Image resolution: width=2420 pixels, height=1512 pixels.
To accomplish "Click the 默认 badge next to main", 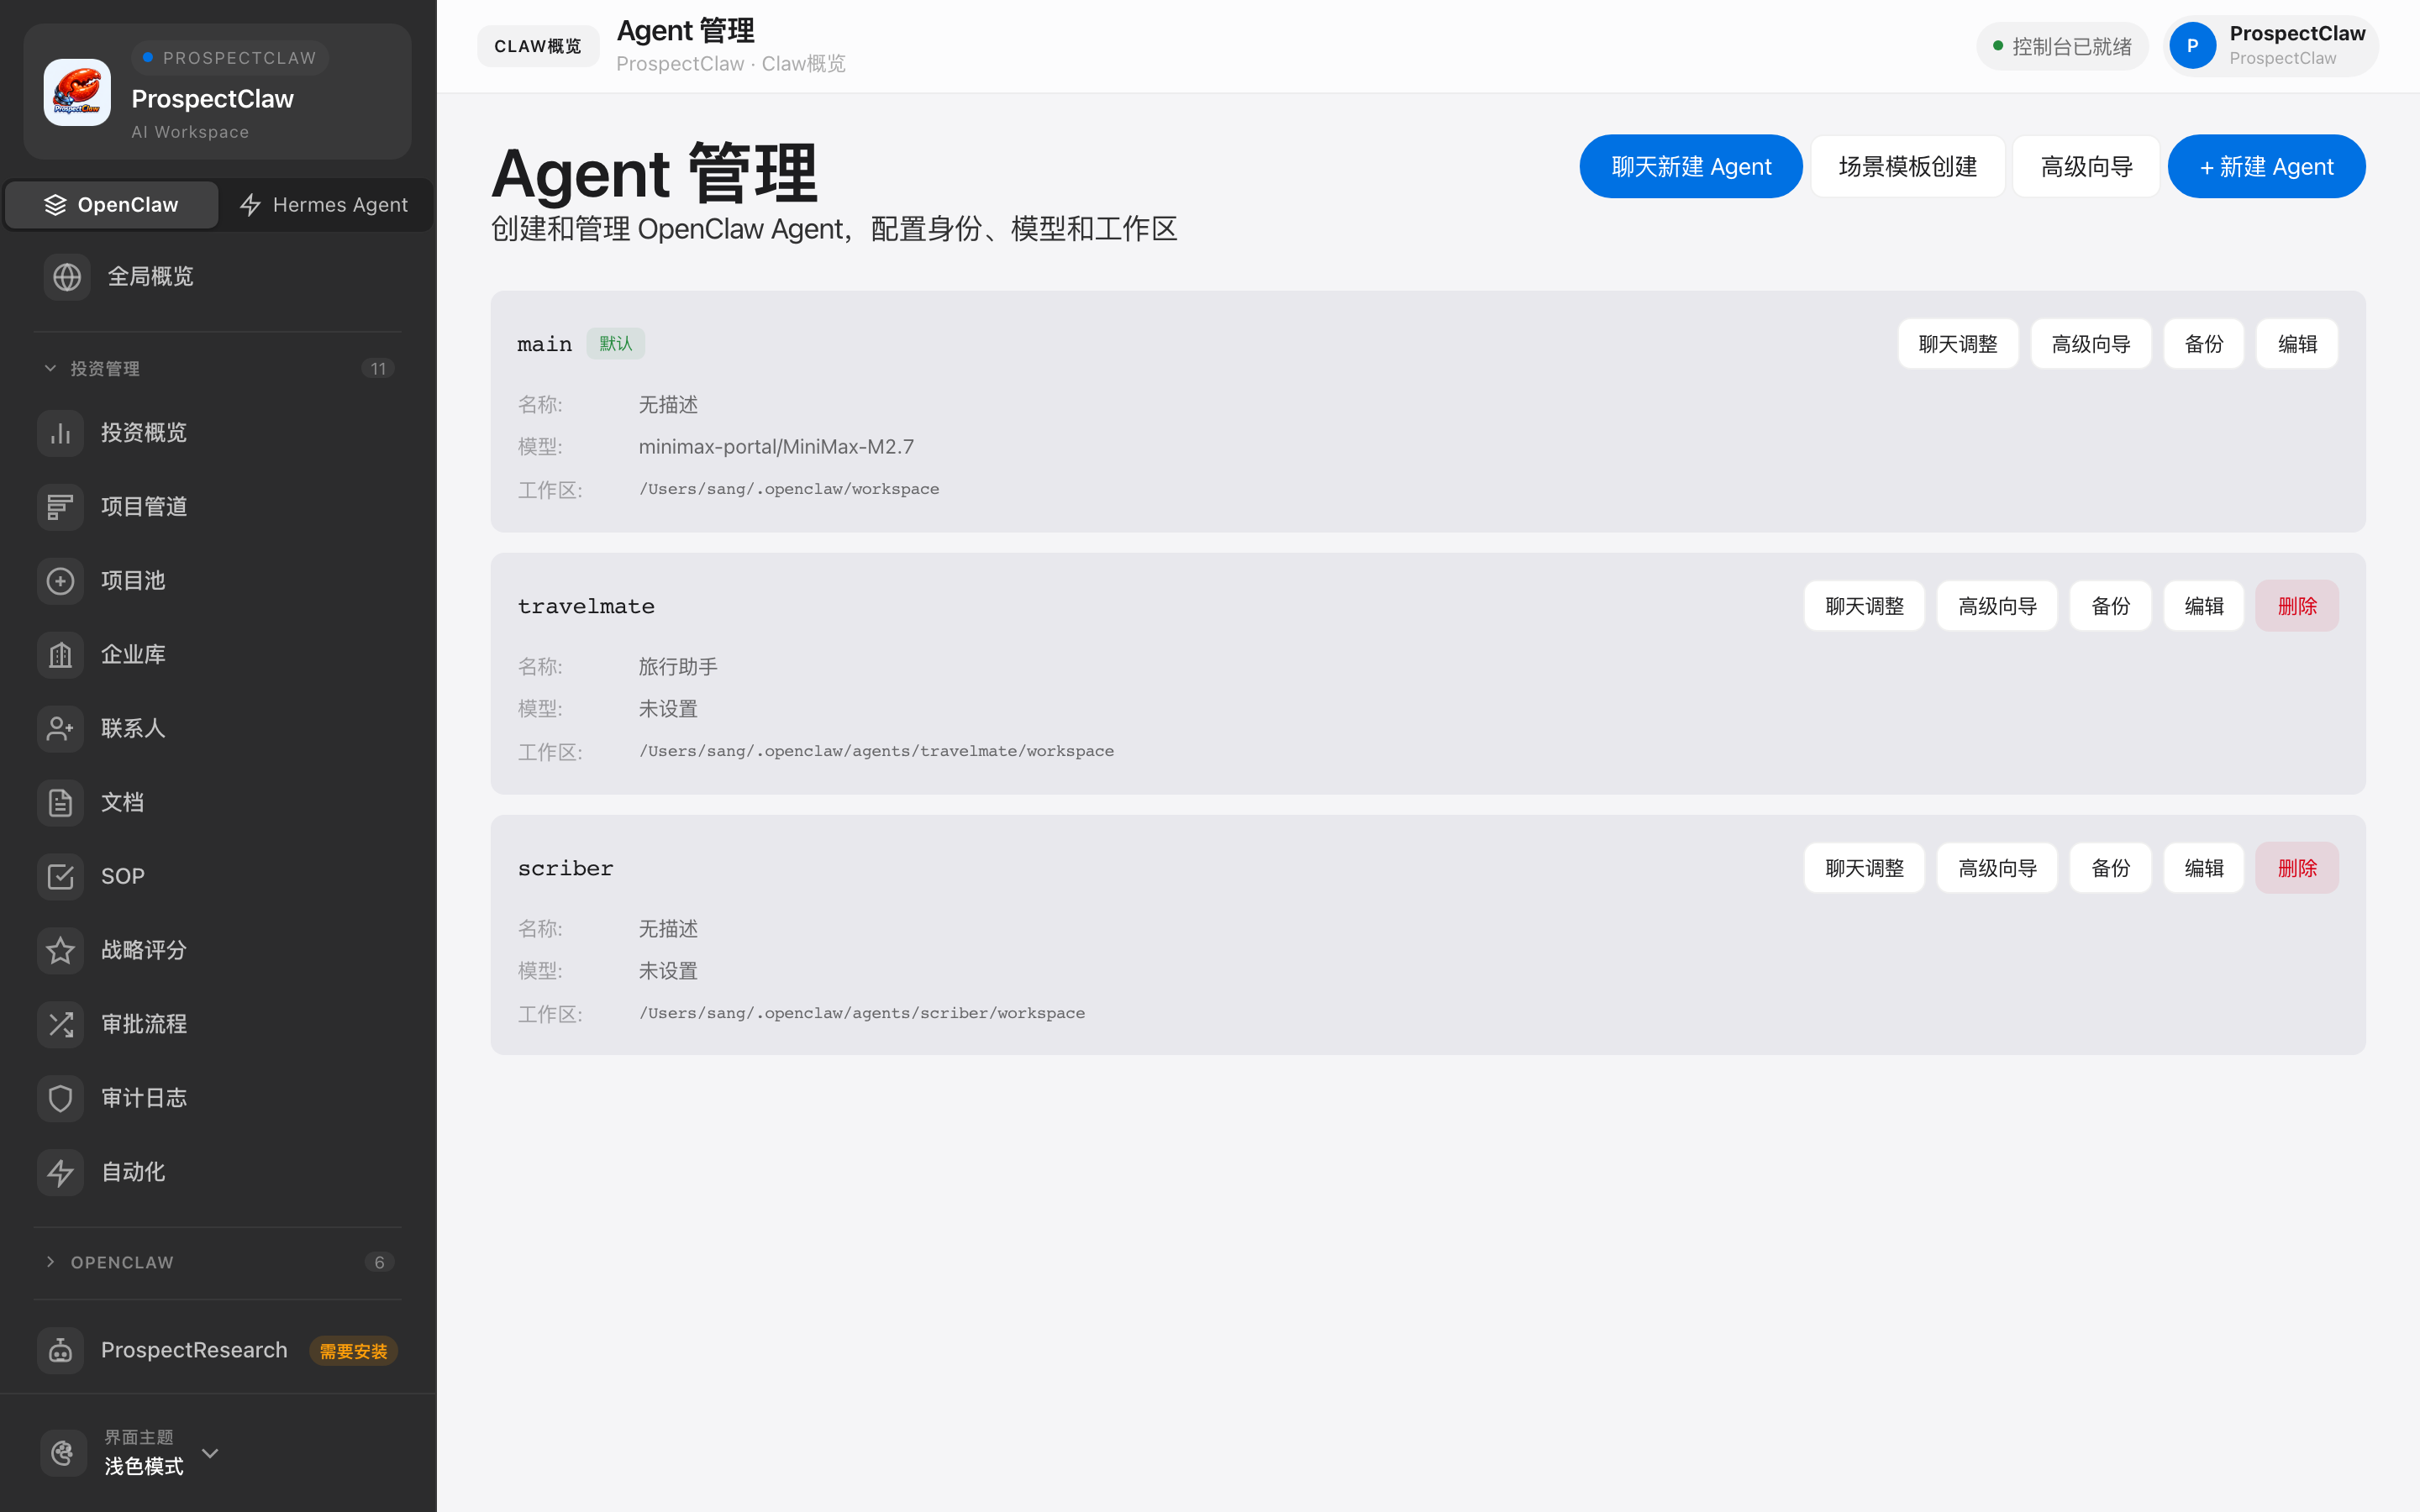I will [x=615, y=343].
